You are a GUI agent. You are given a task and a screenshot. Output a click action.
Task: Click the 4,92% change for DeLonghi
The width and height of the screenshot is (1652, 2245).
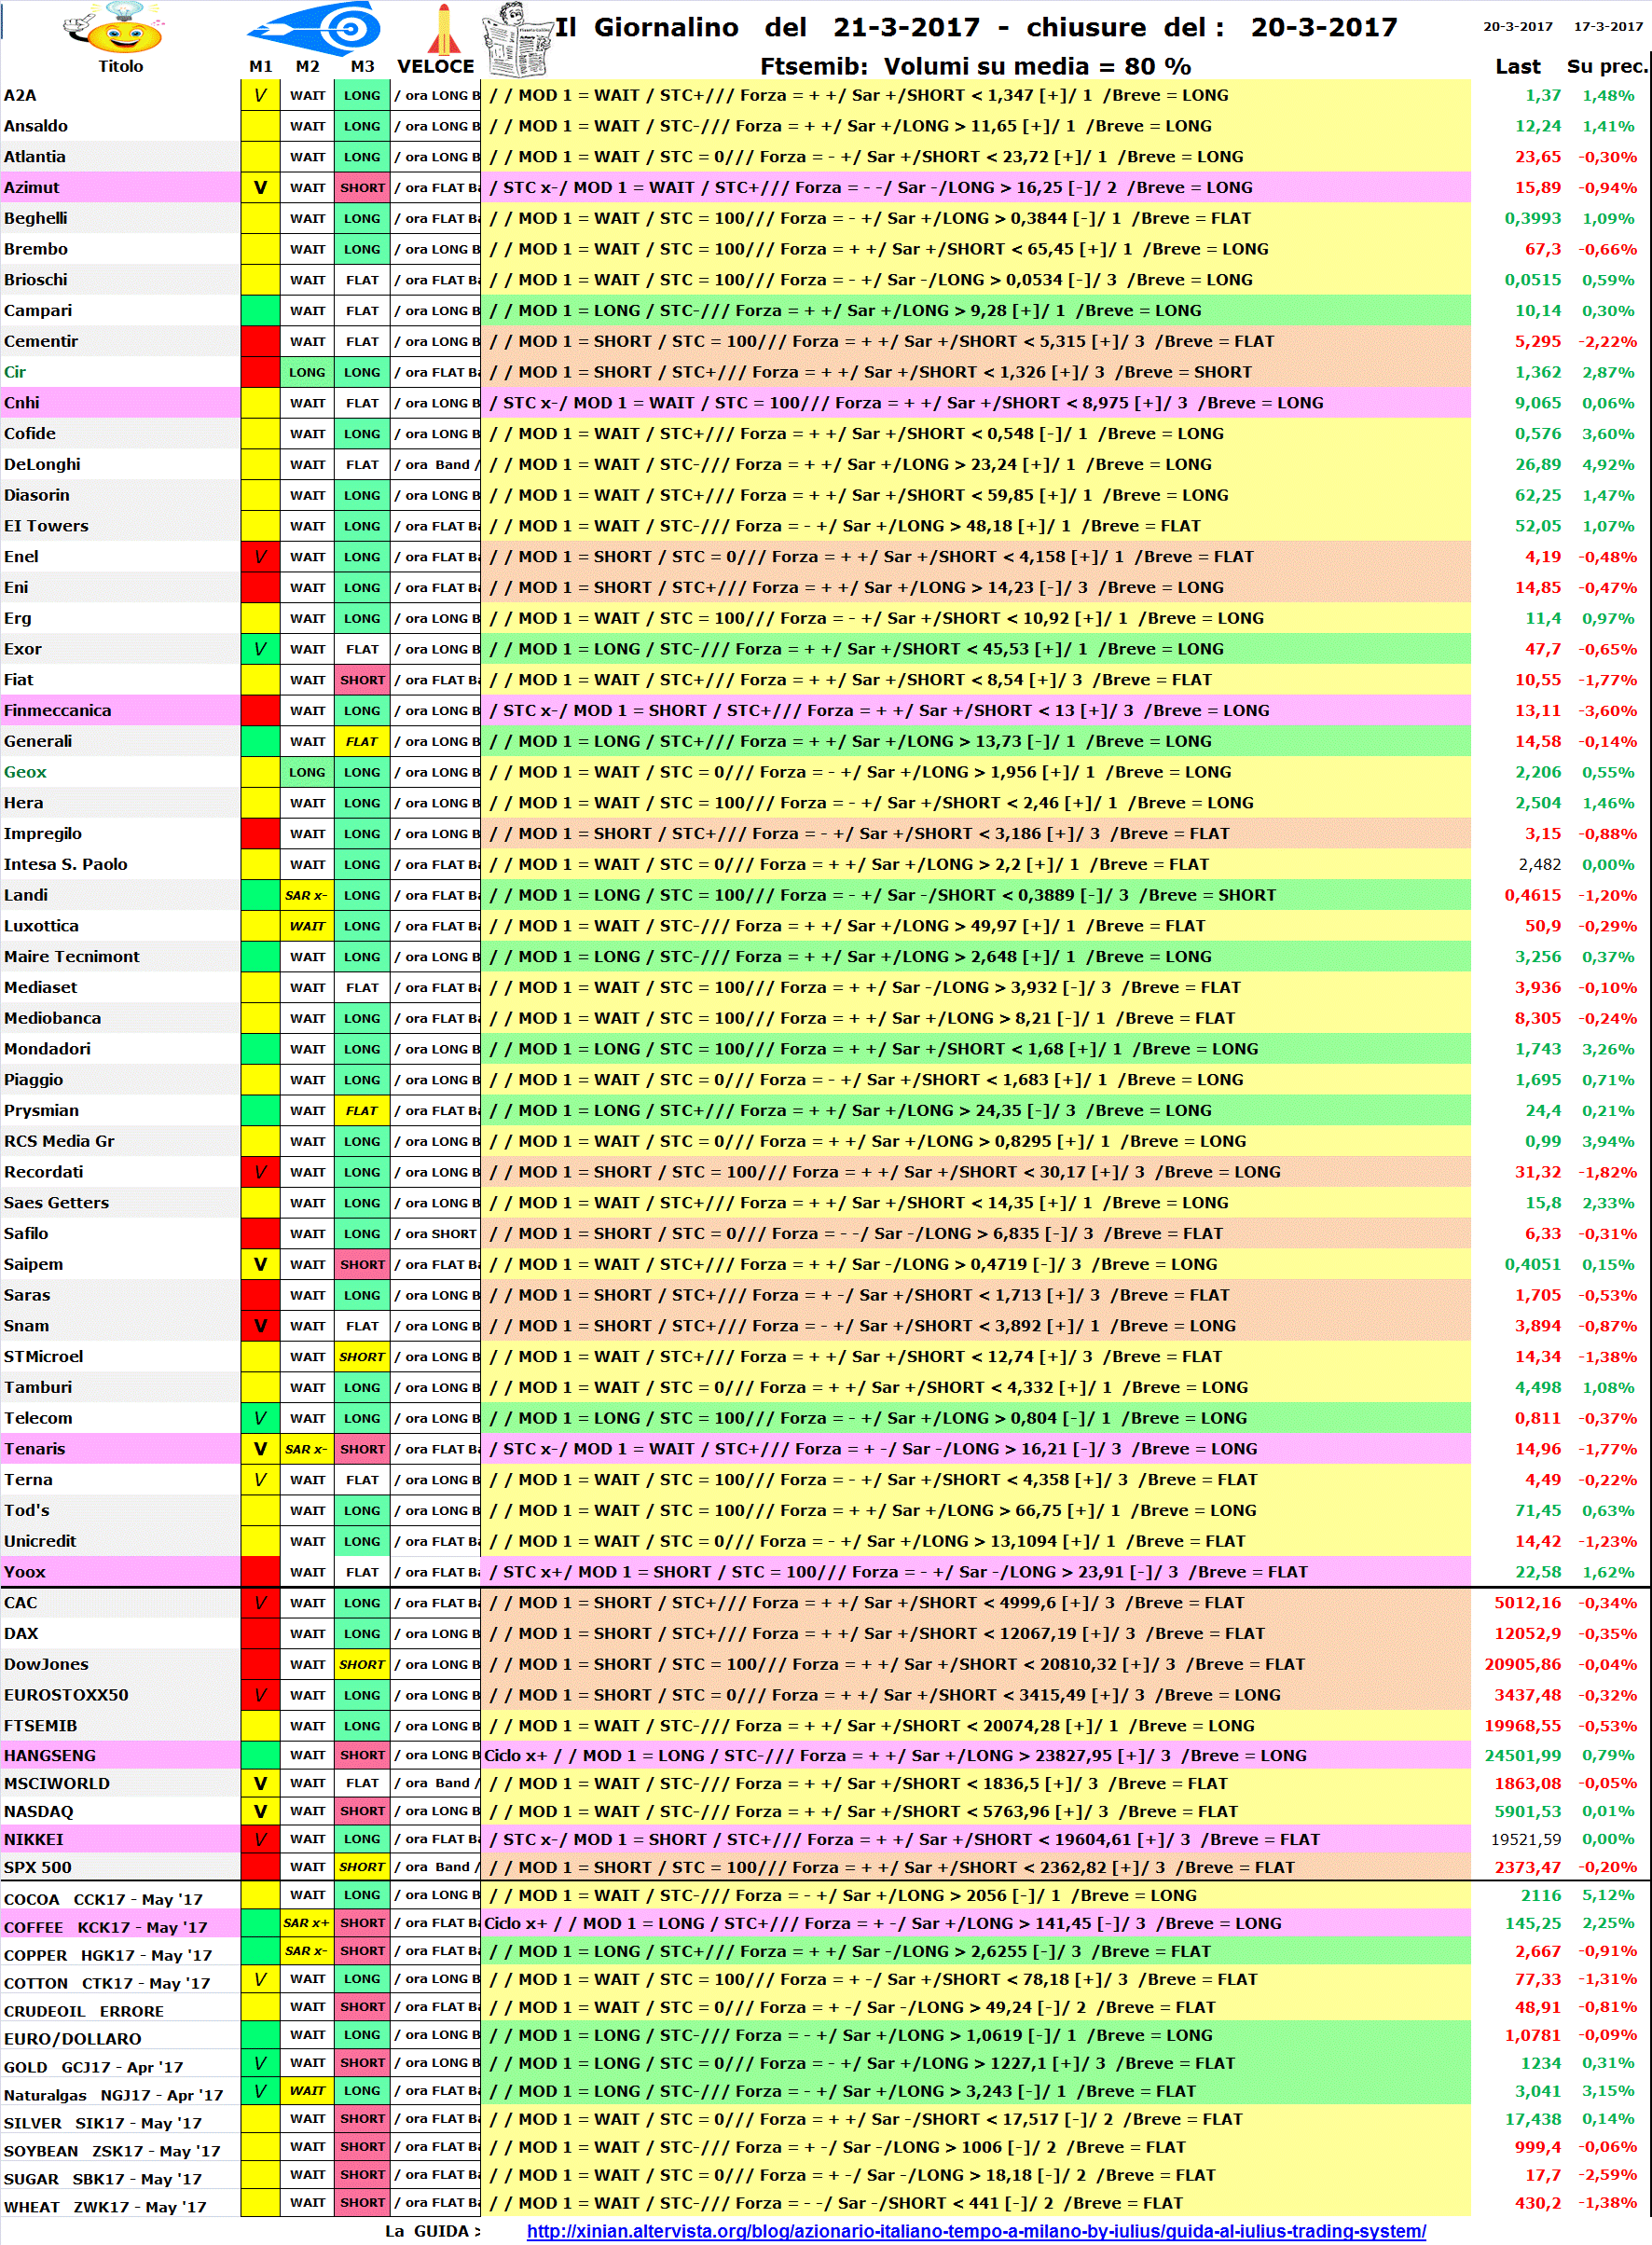click(1608, 464)
